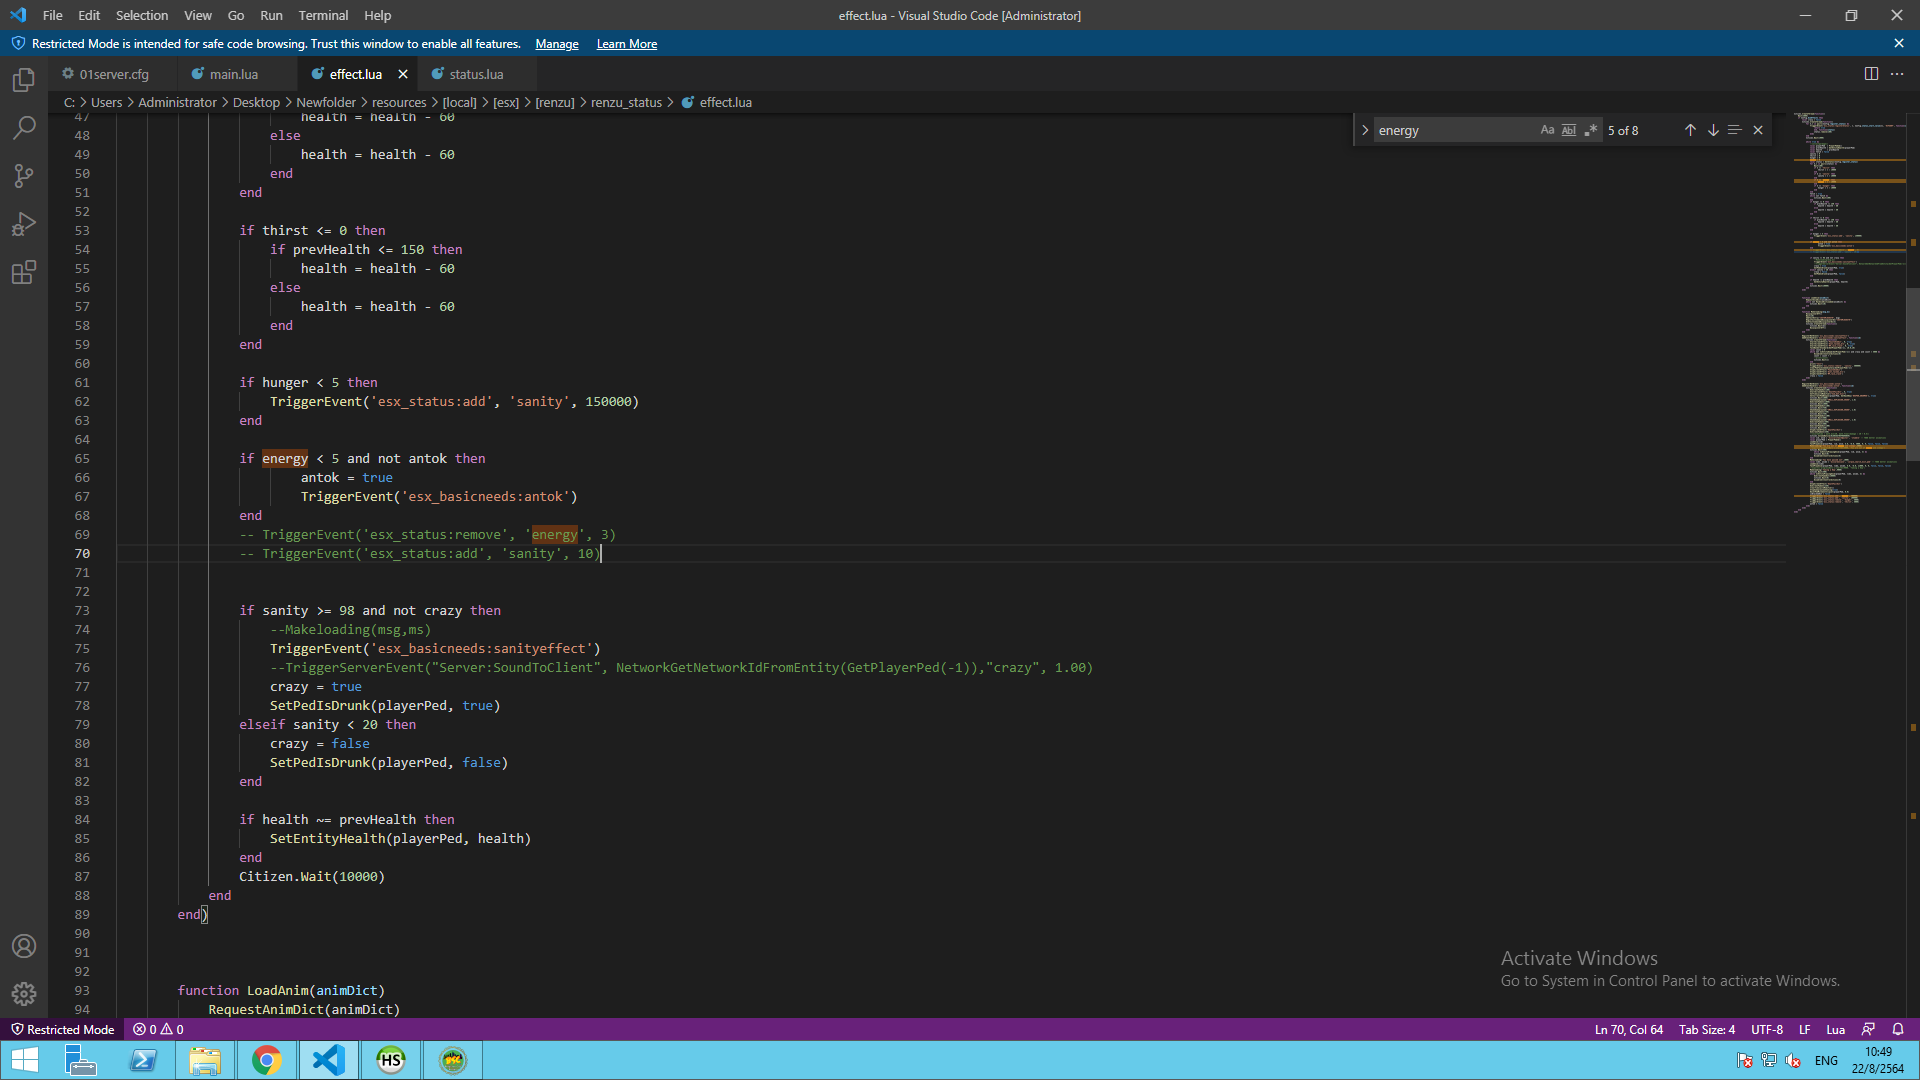Expand the replace field in find widget

point(1365,130)
